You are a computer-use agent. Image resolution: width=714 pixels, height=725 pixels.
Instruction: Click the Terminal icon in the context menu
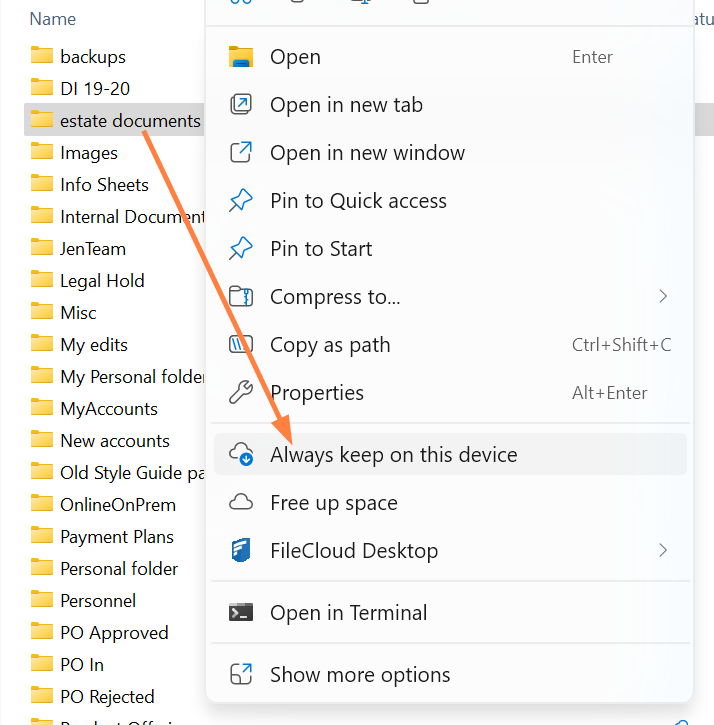[x=241, y=613]
